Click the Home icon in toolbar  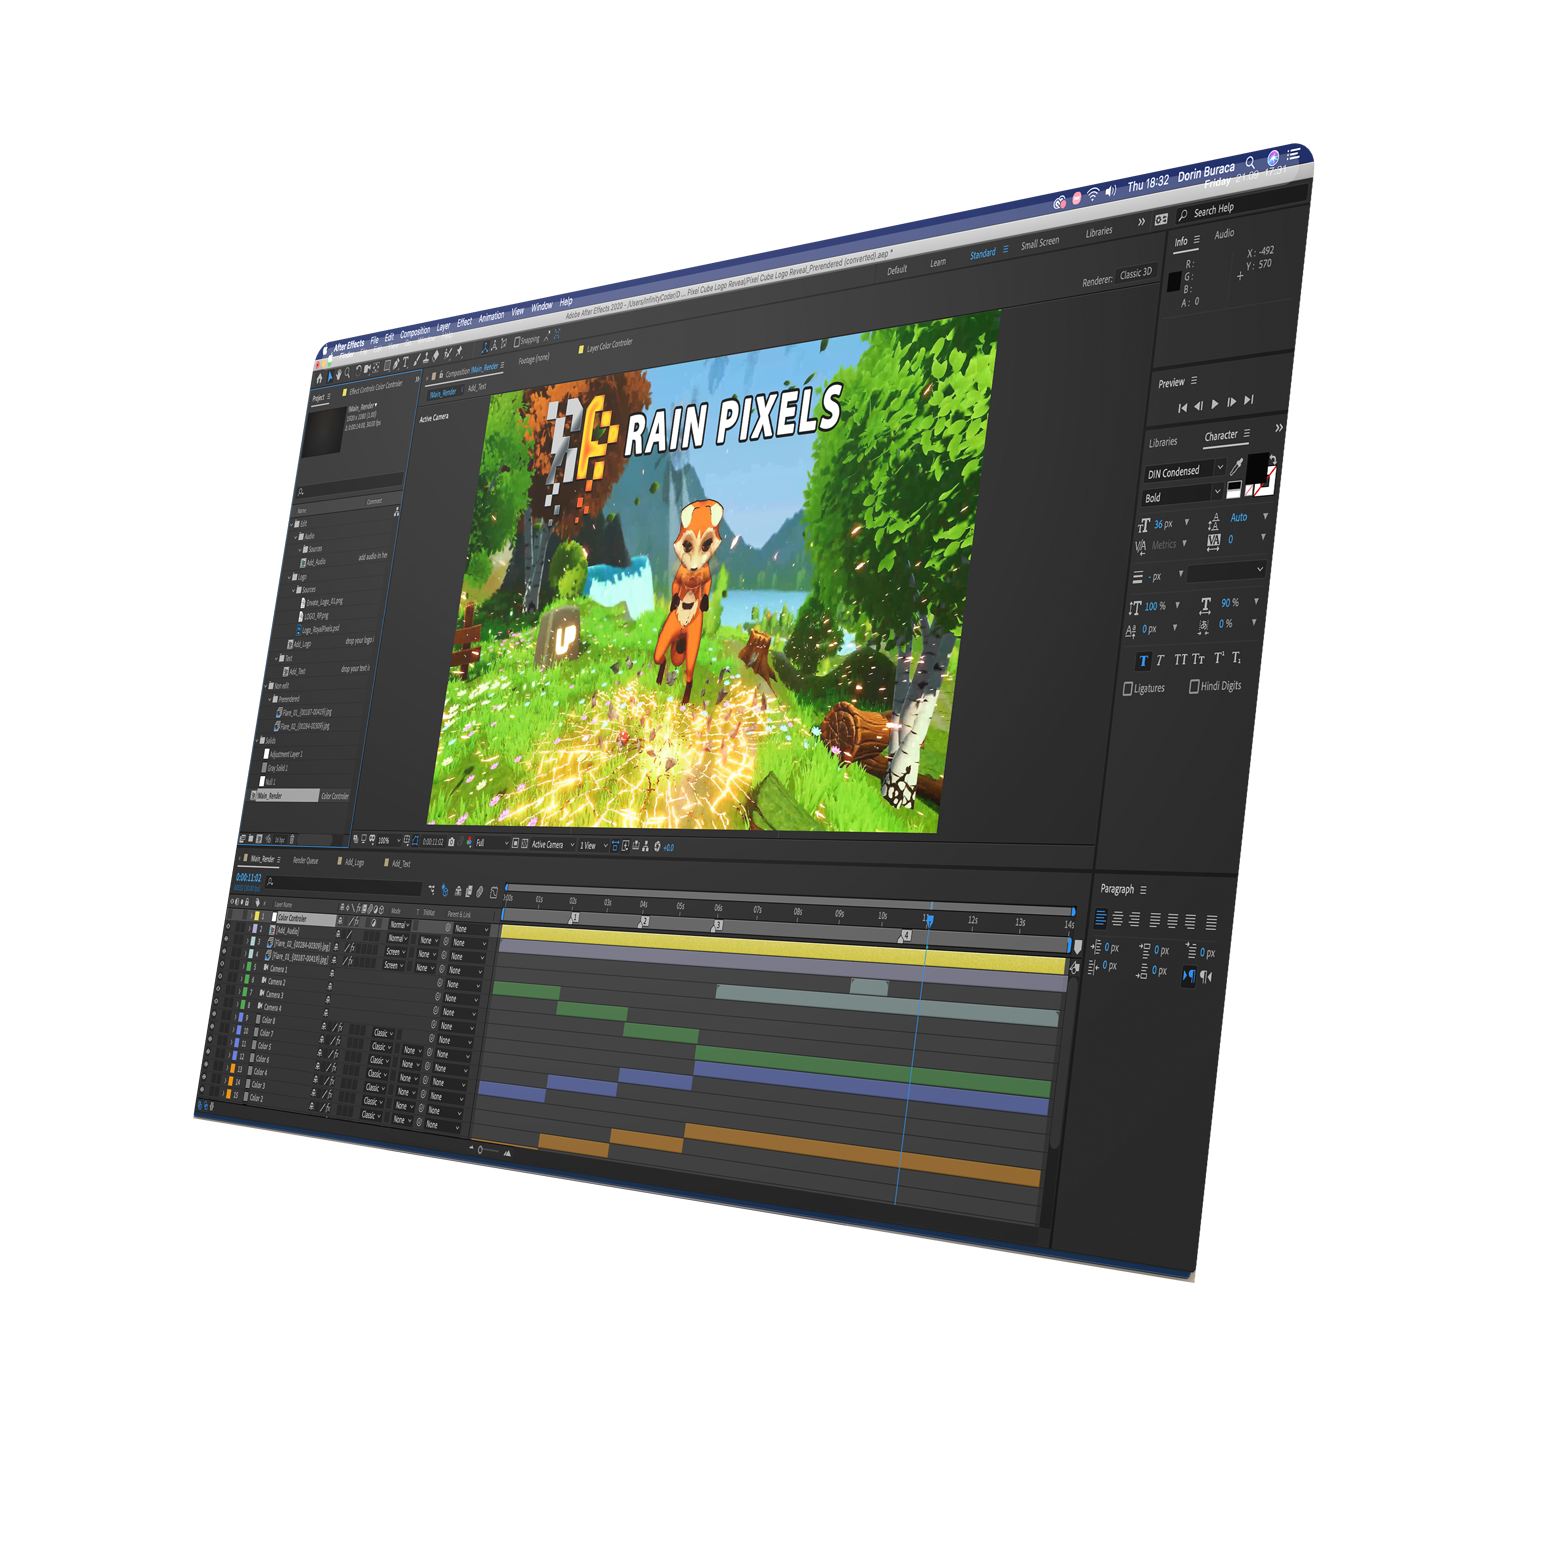[319, 379]
